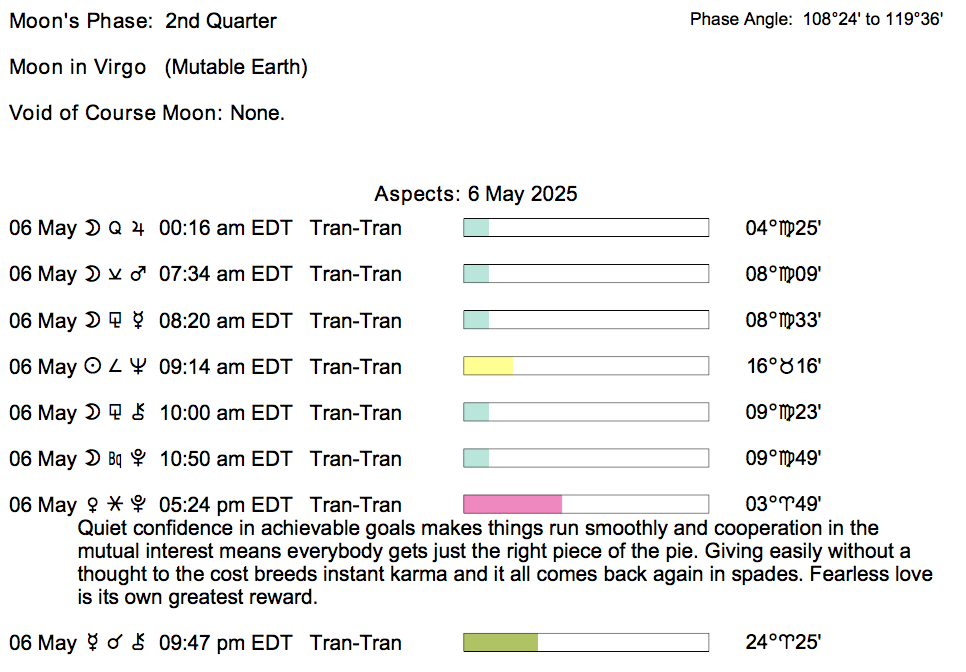The width and height of the screenshot is (966, 672).
Task: Select the sextile star symbol at 05:24 pm
Action: click(x=116, y=505)
